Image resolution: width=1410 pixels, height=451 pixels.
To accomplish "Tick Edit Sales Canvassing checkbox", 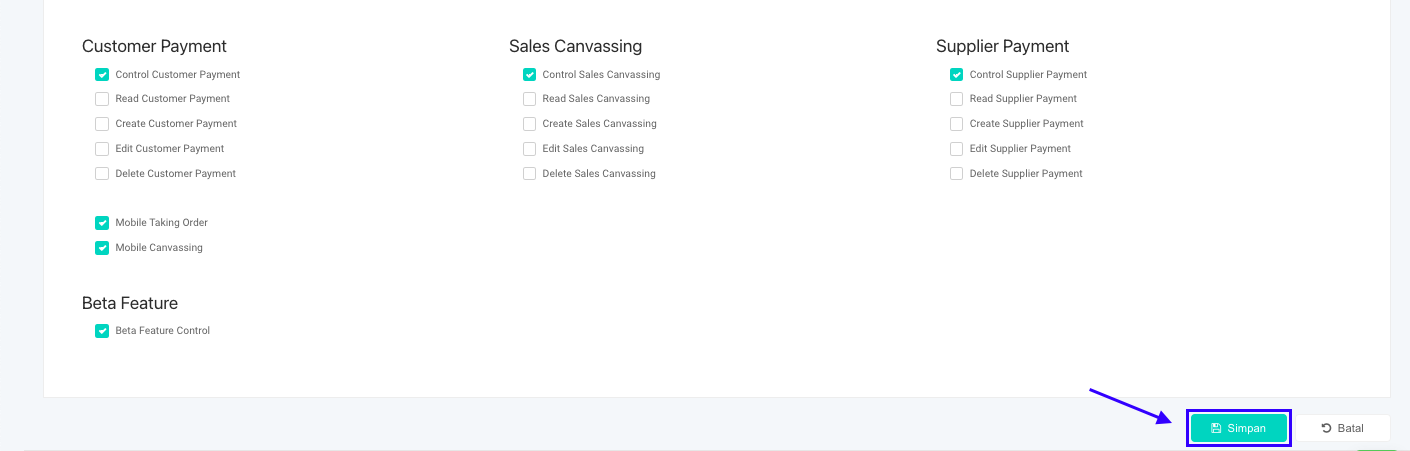I will [x=529, y=149].
